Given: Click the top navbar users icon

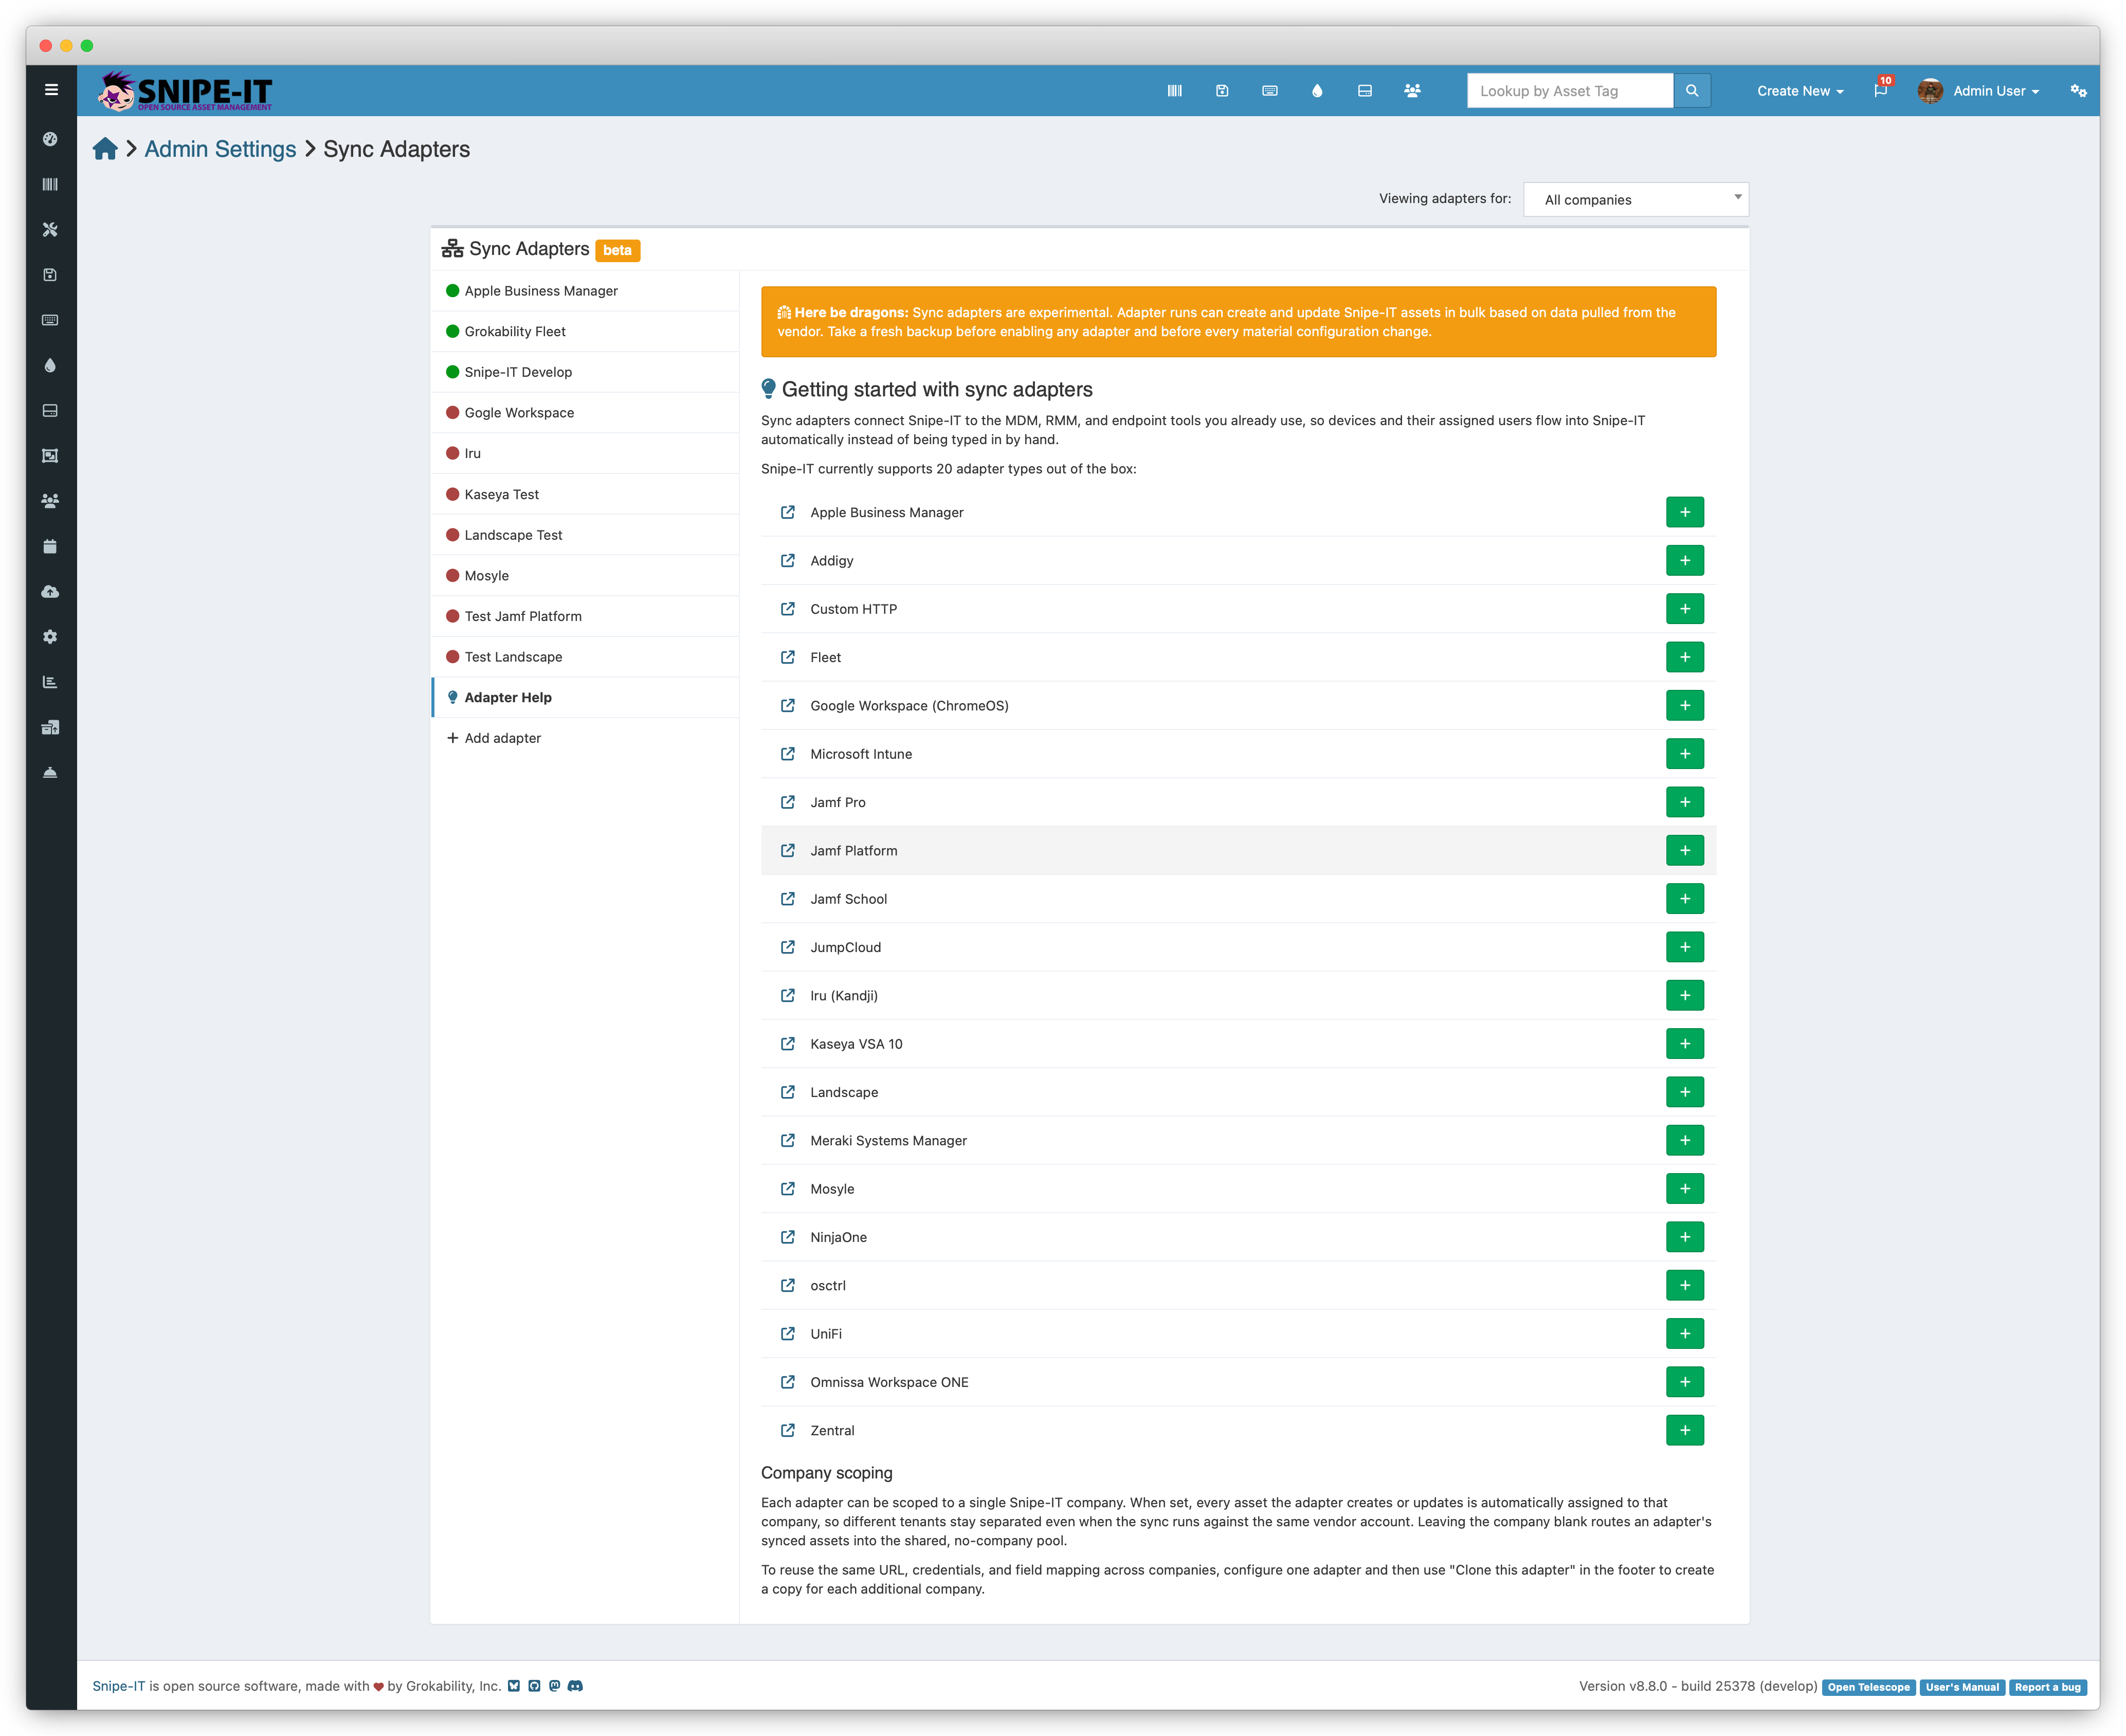Looking at the screenshot, I should (x=1412, y=91).
